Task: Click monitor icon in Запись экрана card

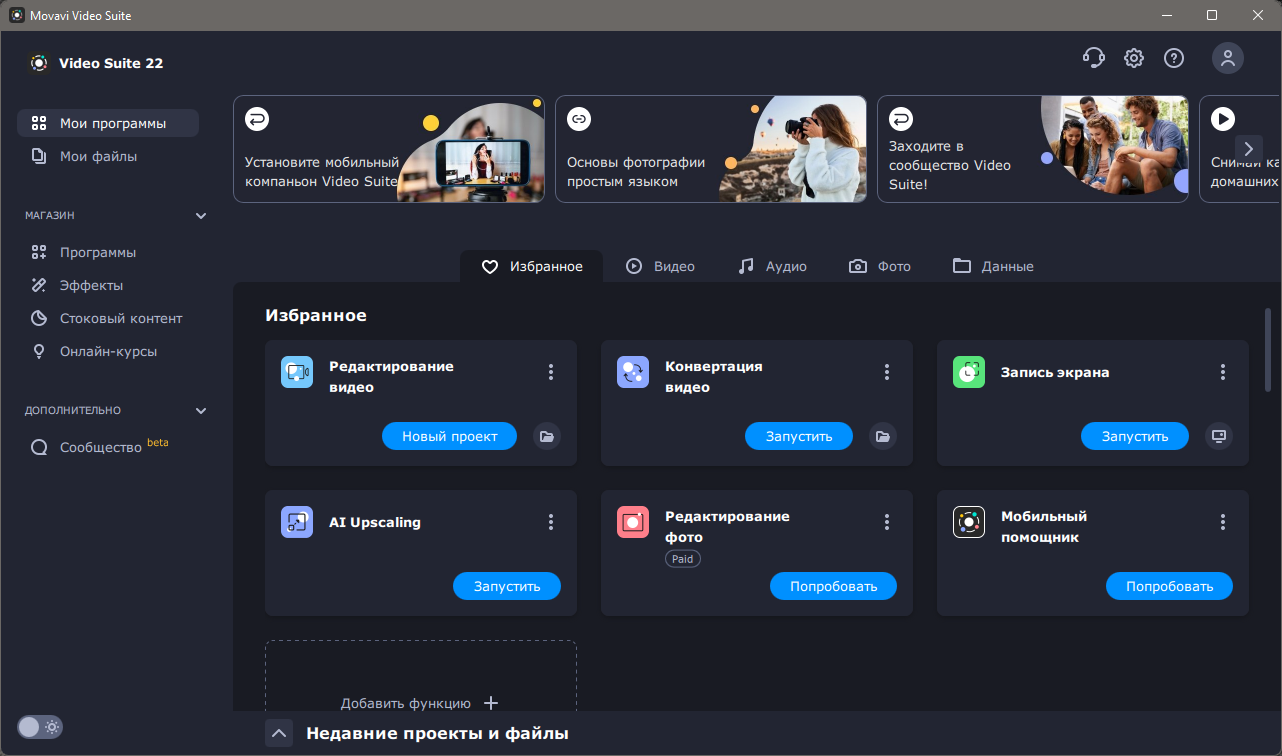Action: click(1218, 436)
